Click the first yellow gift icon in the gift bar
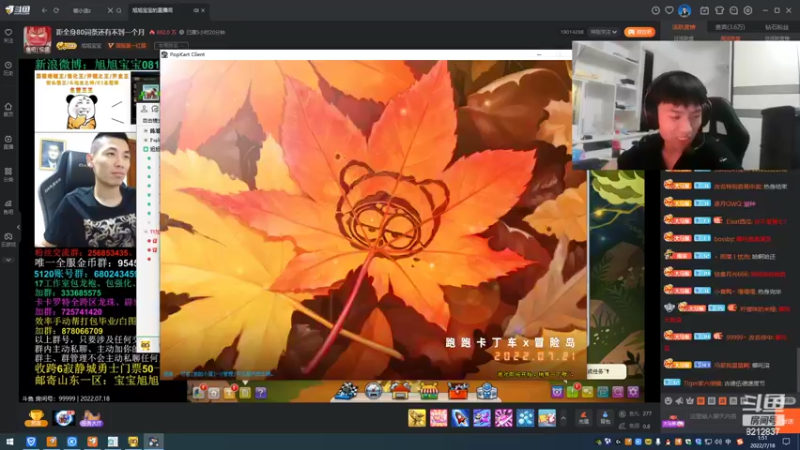 tap(417, 418)
